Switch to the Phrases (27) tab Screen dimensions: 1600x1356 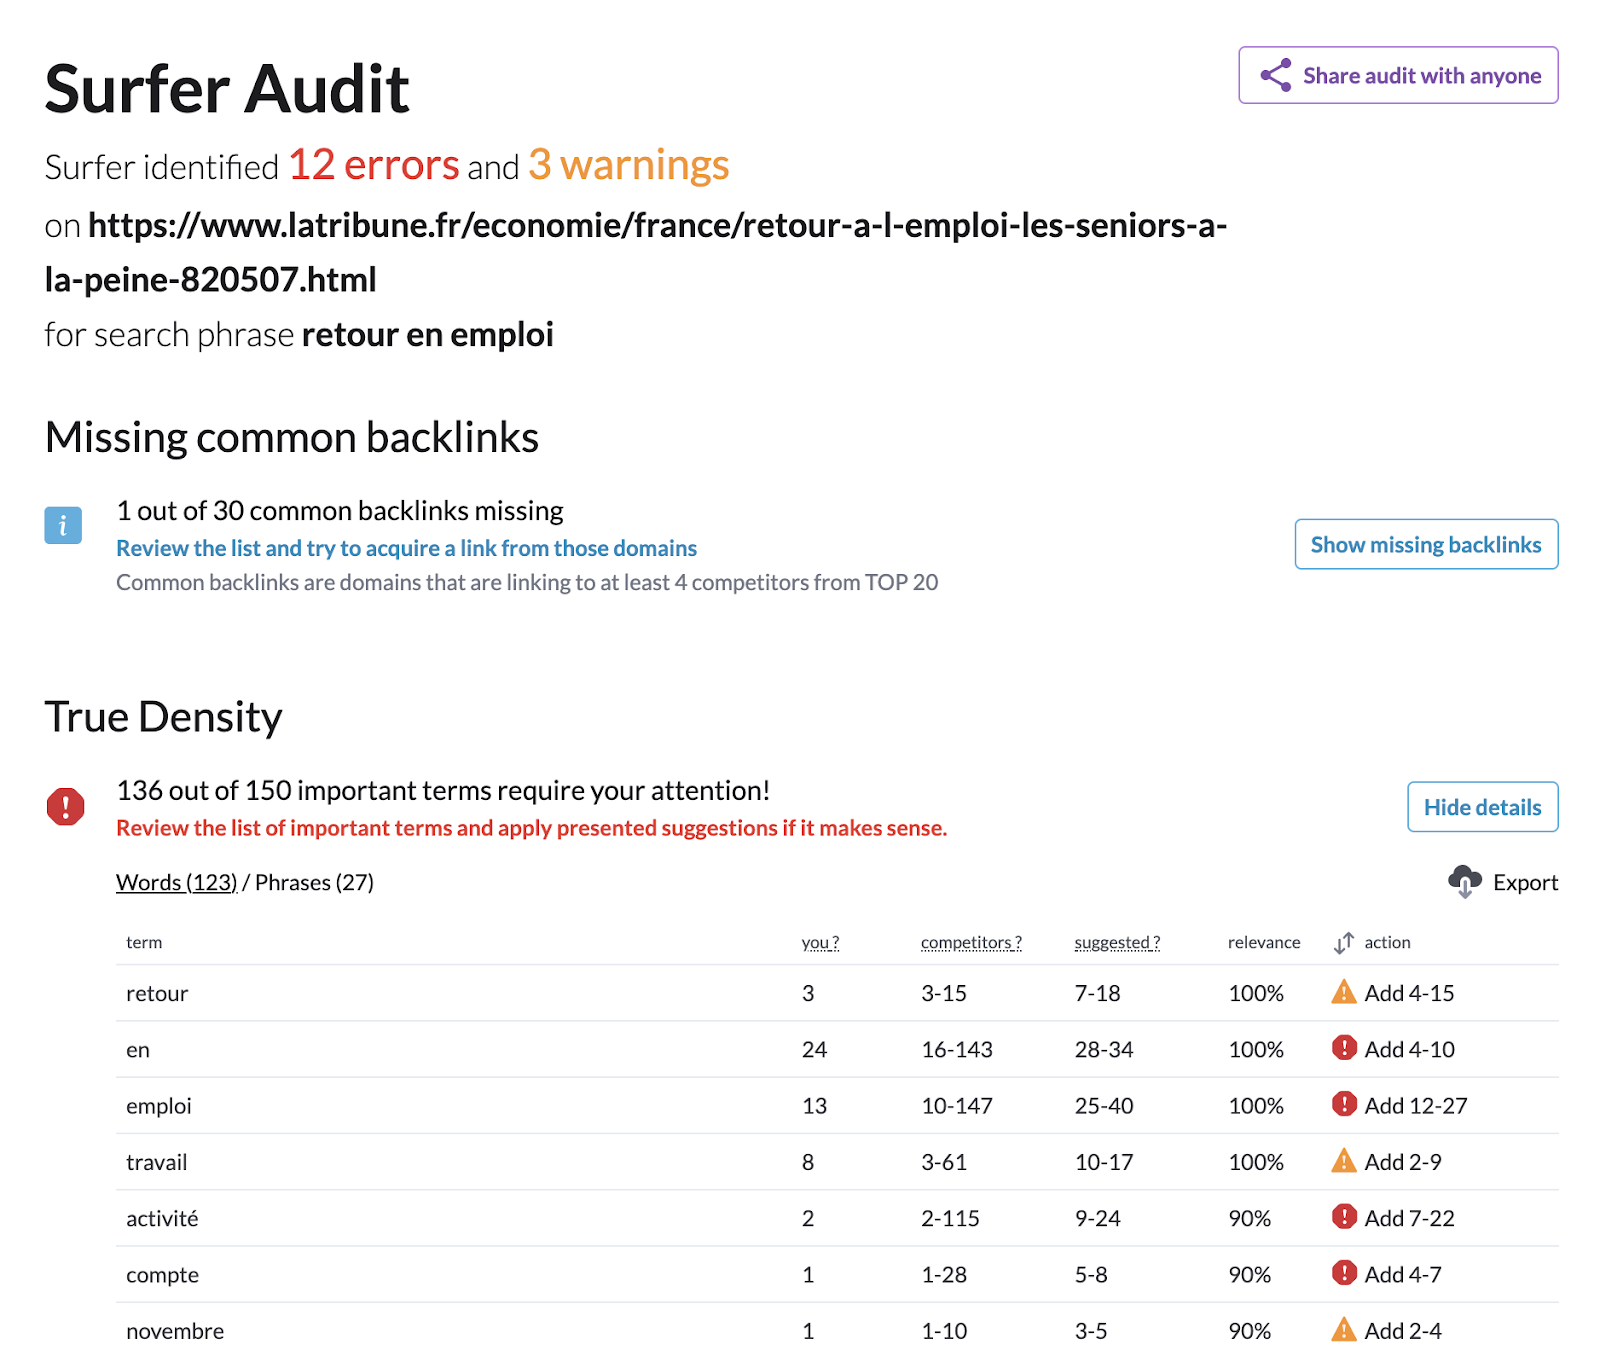click(x=314, y=882)
